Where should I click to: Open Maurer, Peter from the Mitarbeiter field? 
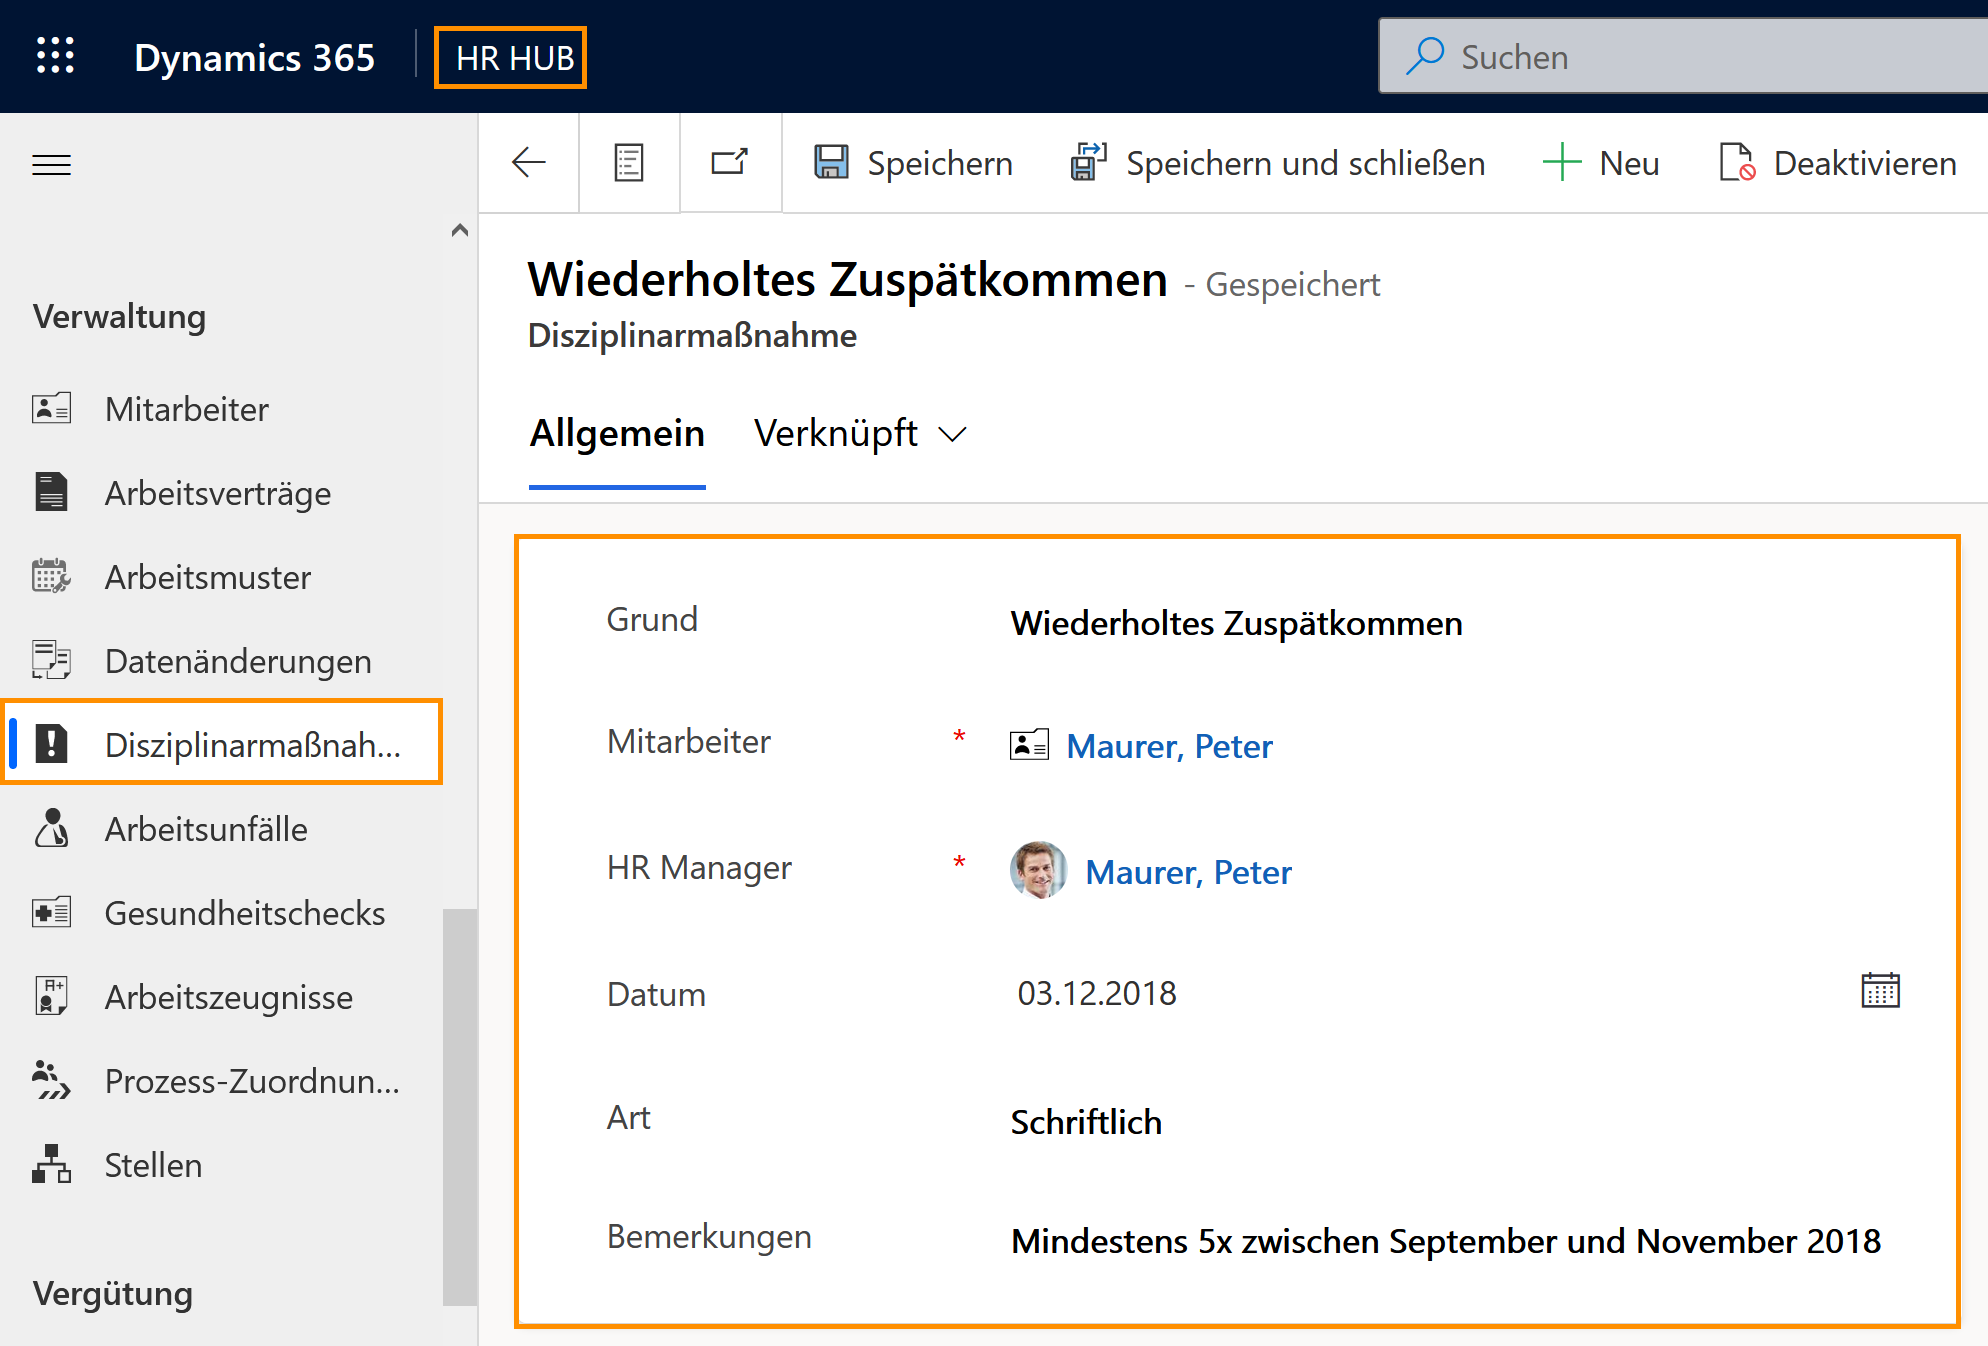[x=1170, y=746]
